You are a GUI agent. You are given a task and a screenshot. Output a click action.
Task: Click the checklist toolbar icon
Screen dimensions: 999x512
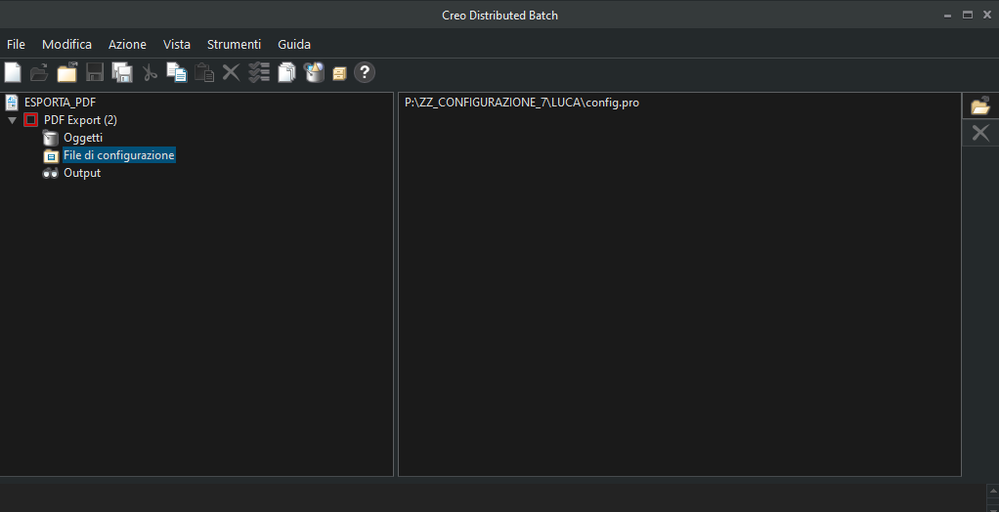259,72
